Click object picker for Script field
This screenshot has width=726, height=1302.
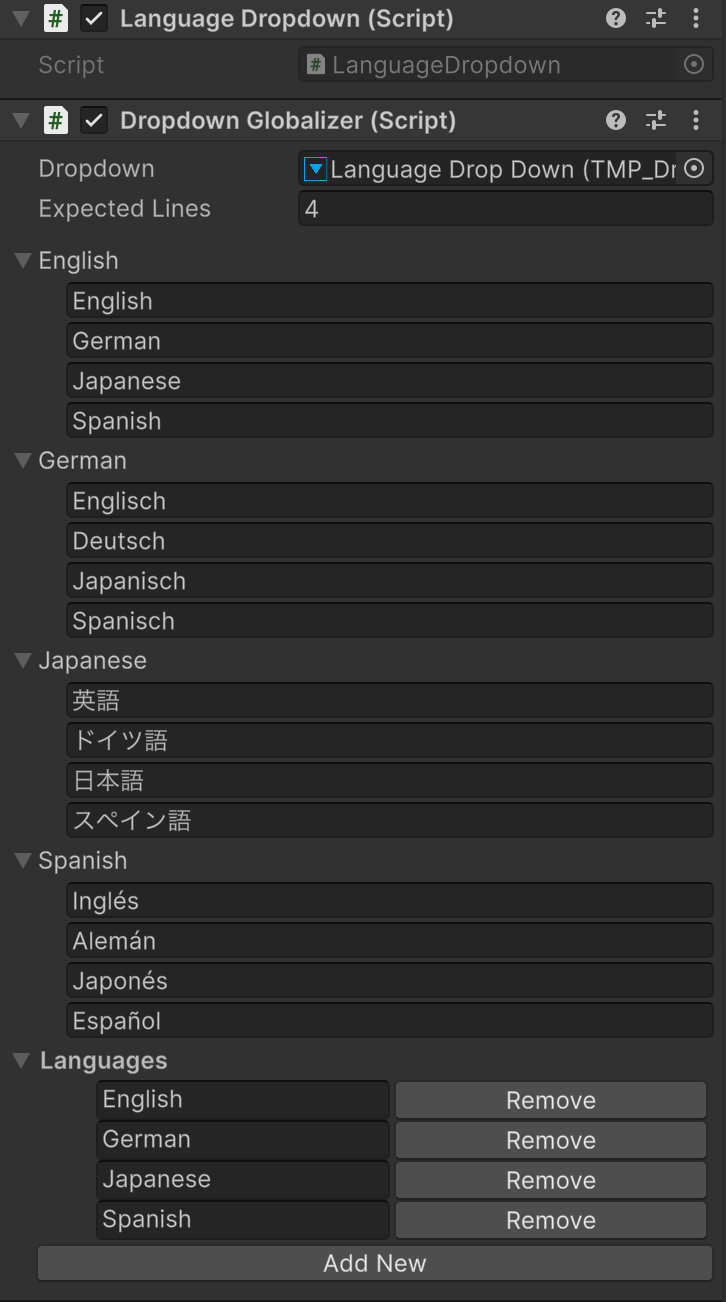tap(693, 65)
